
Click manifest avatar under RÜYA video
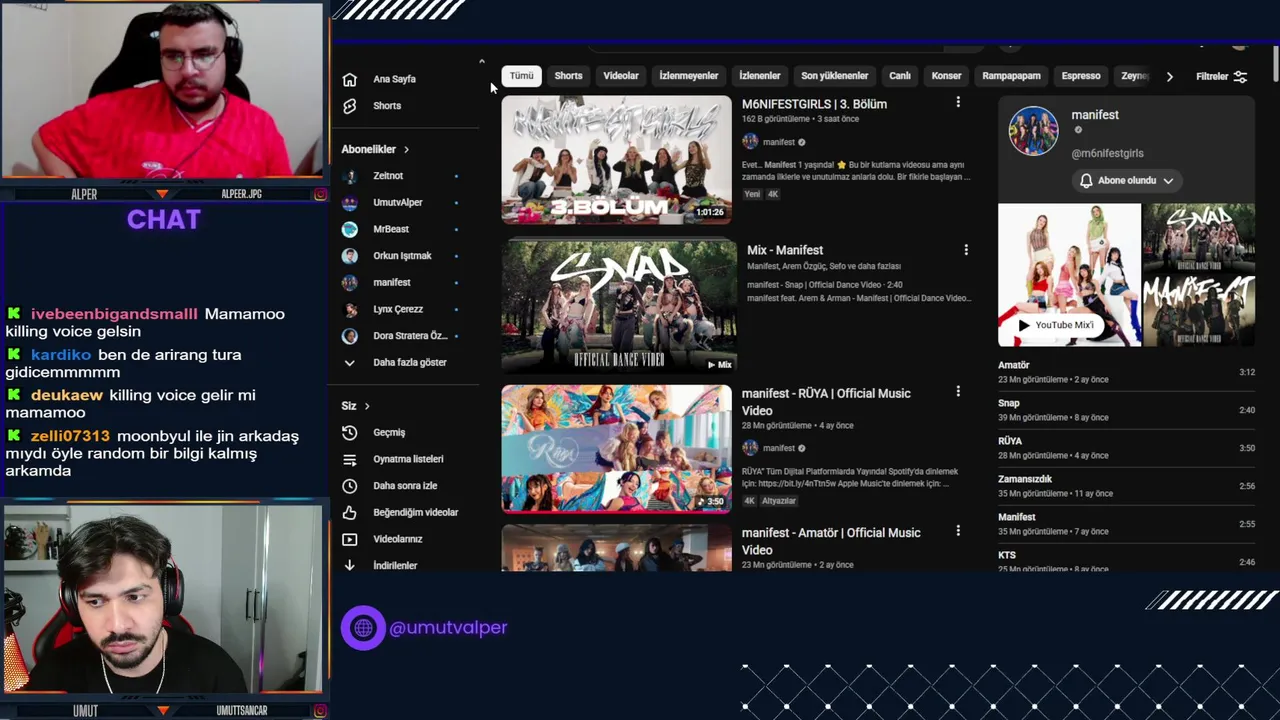point(750,448)
